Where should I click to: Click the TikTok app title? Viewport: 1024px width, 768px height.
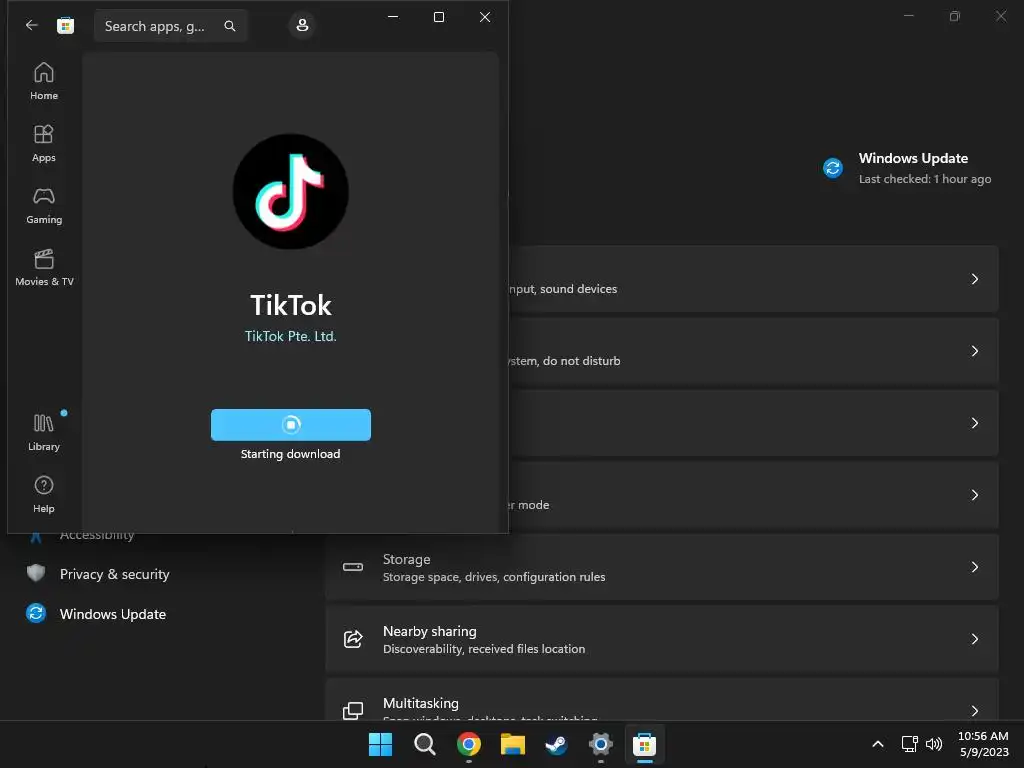(x=291, y=305)
